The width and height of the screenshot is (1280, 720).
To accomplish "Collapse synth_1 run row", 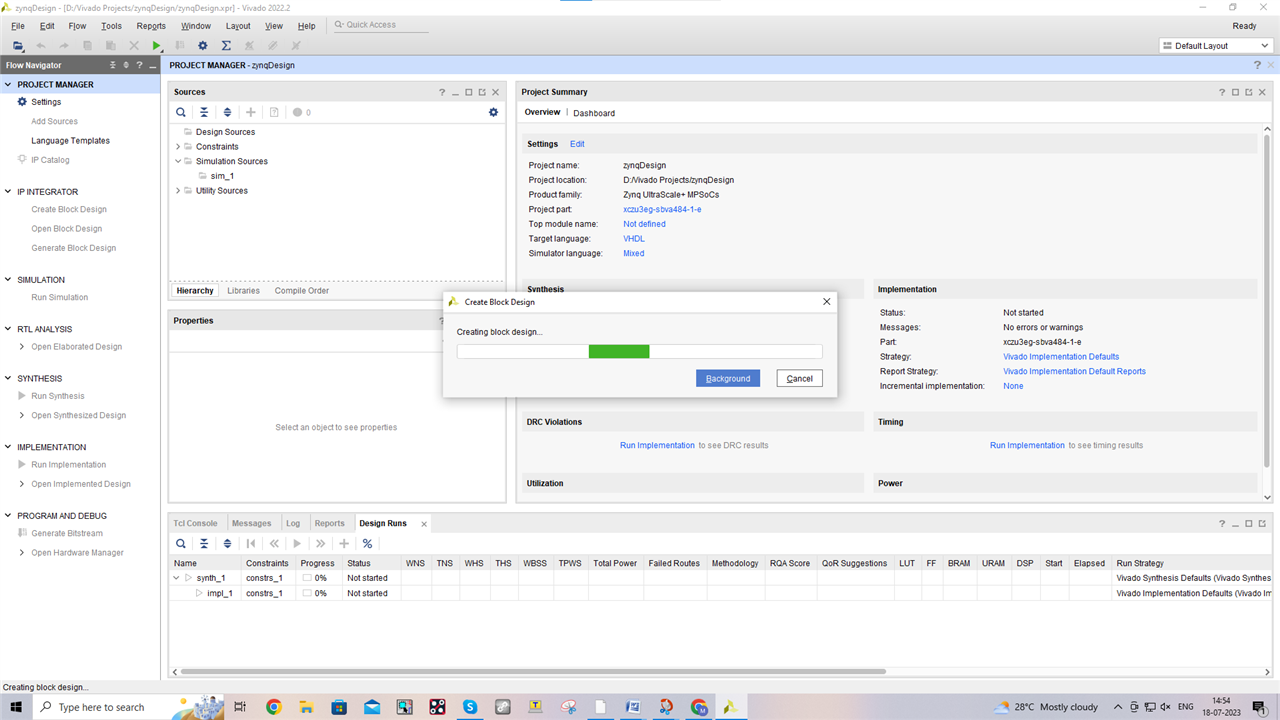I will [x=177, y=578].
